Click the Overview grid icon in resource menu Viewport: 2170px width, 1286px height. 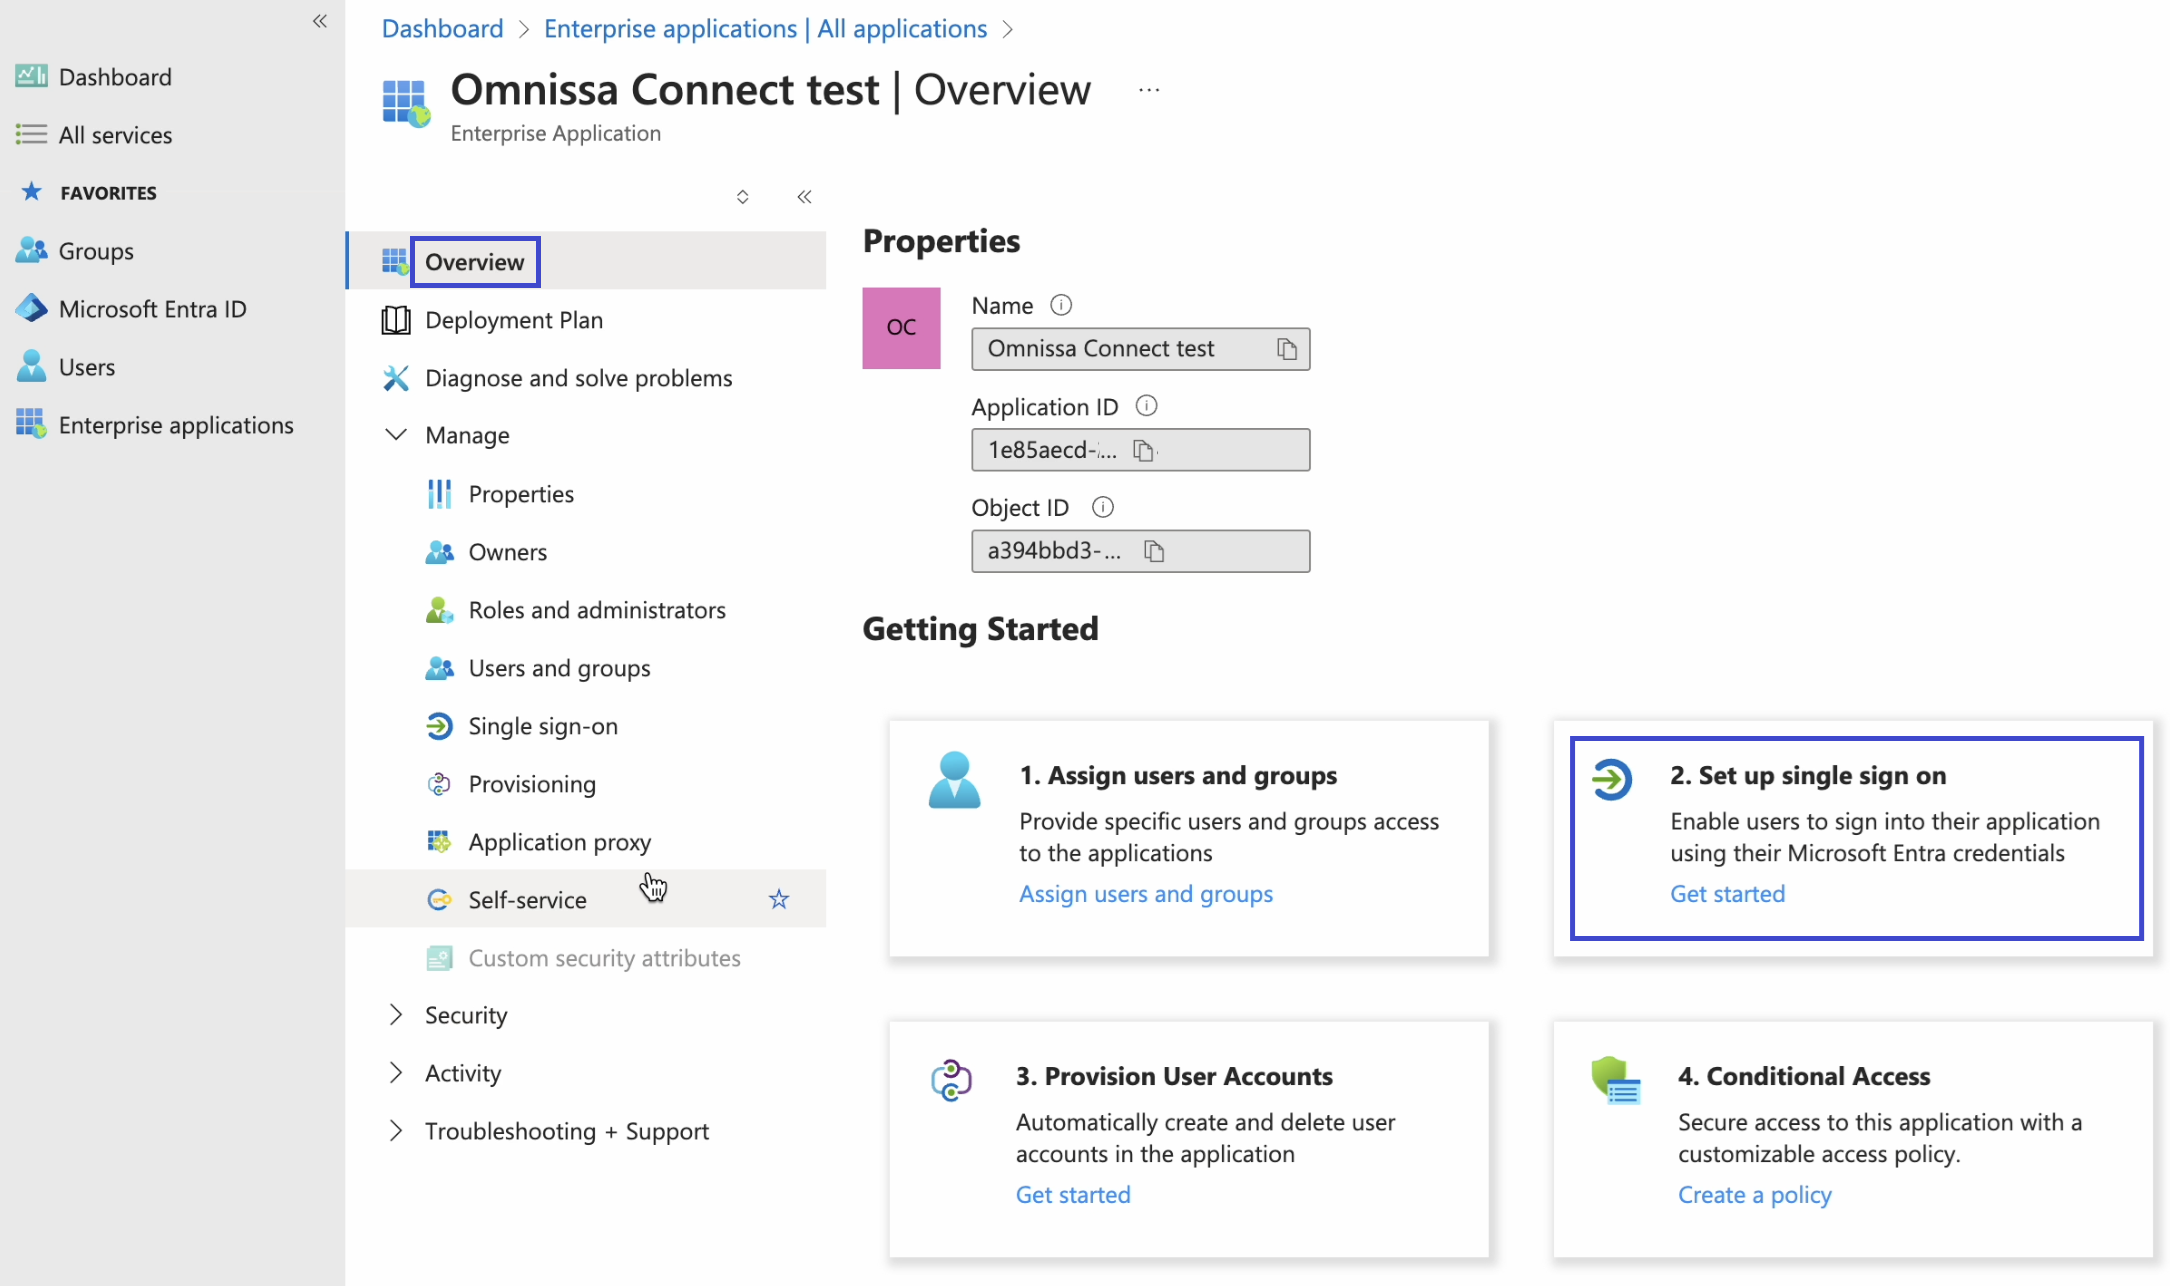pyautogui.click(x=395, y=262)
